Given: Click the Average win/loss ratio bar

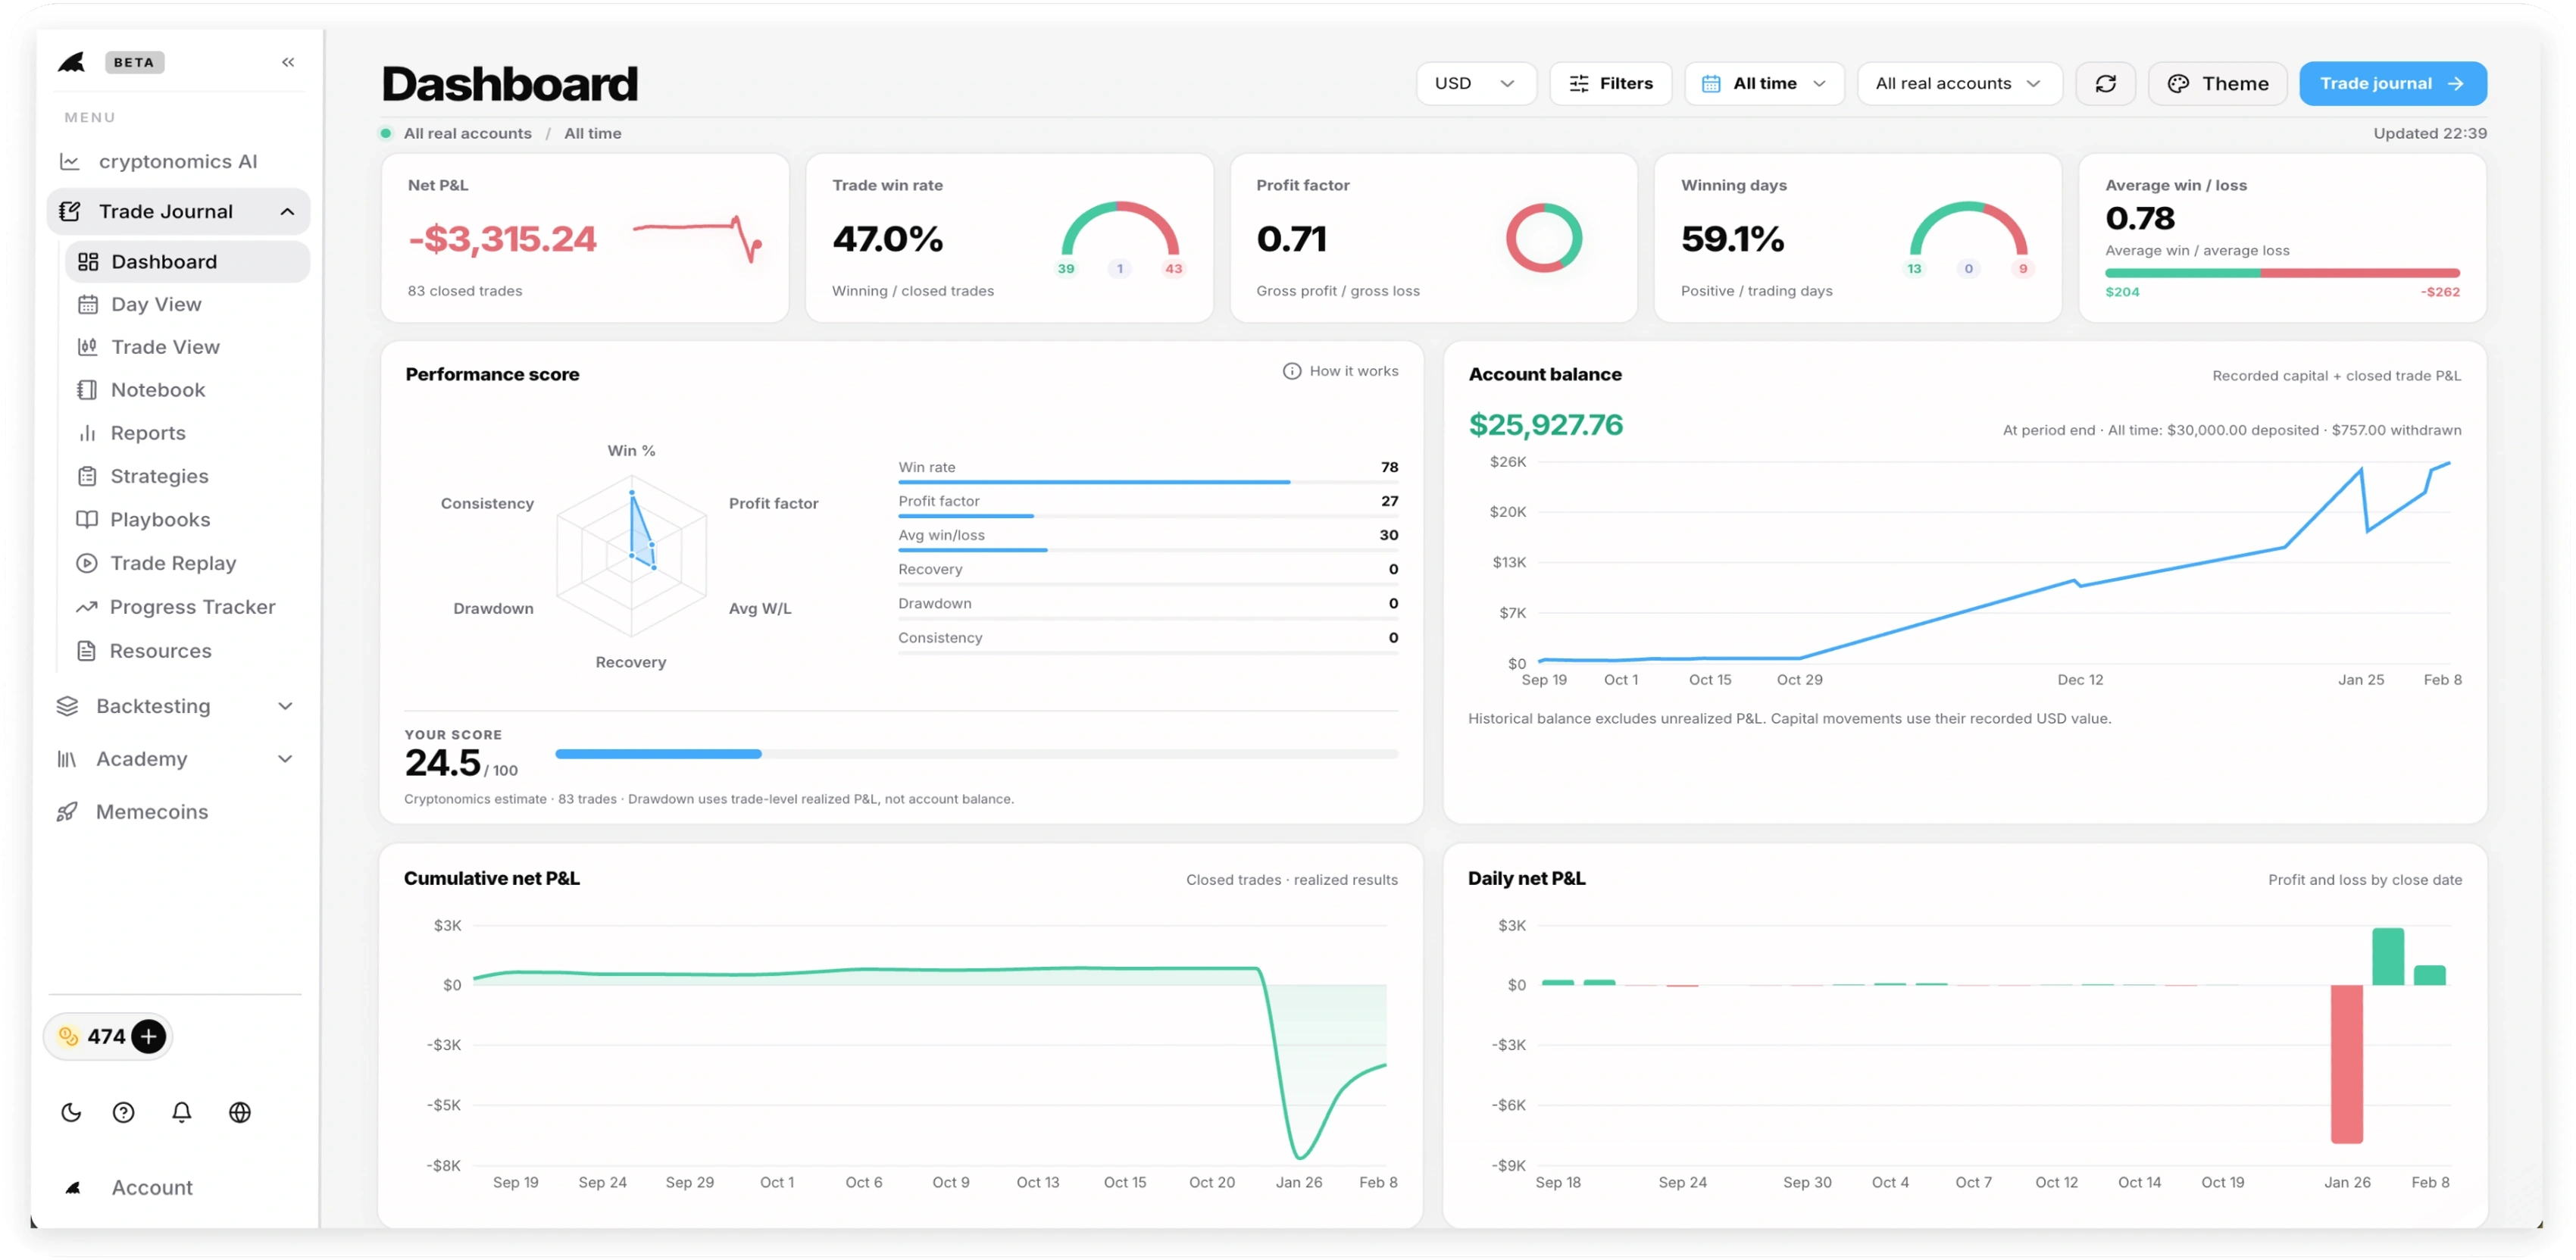Looking at the screenshot, I should coord(2282,273).
